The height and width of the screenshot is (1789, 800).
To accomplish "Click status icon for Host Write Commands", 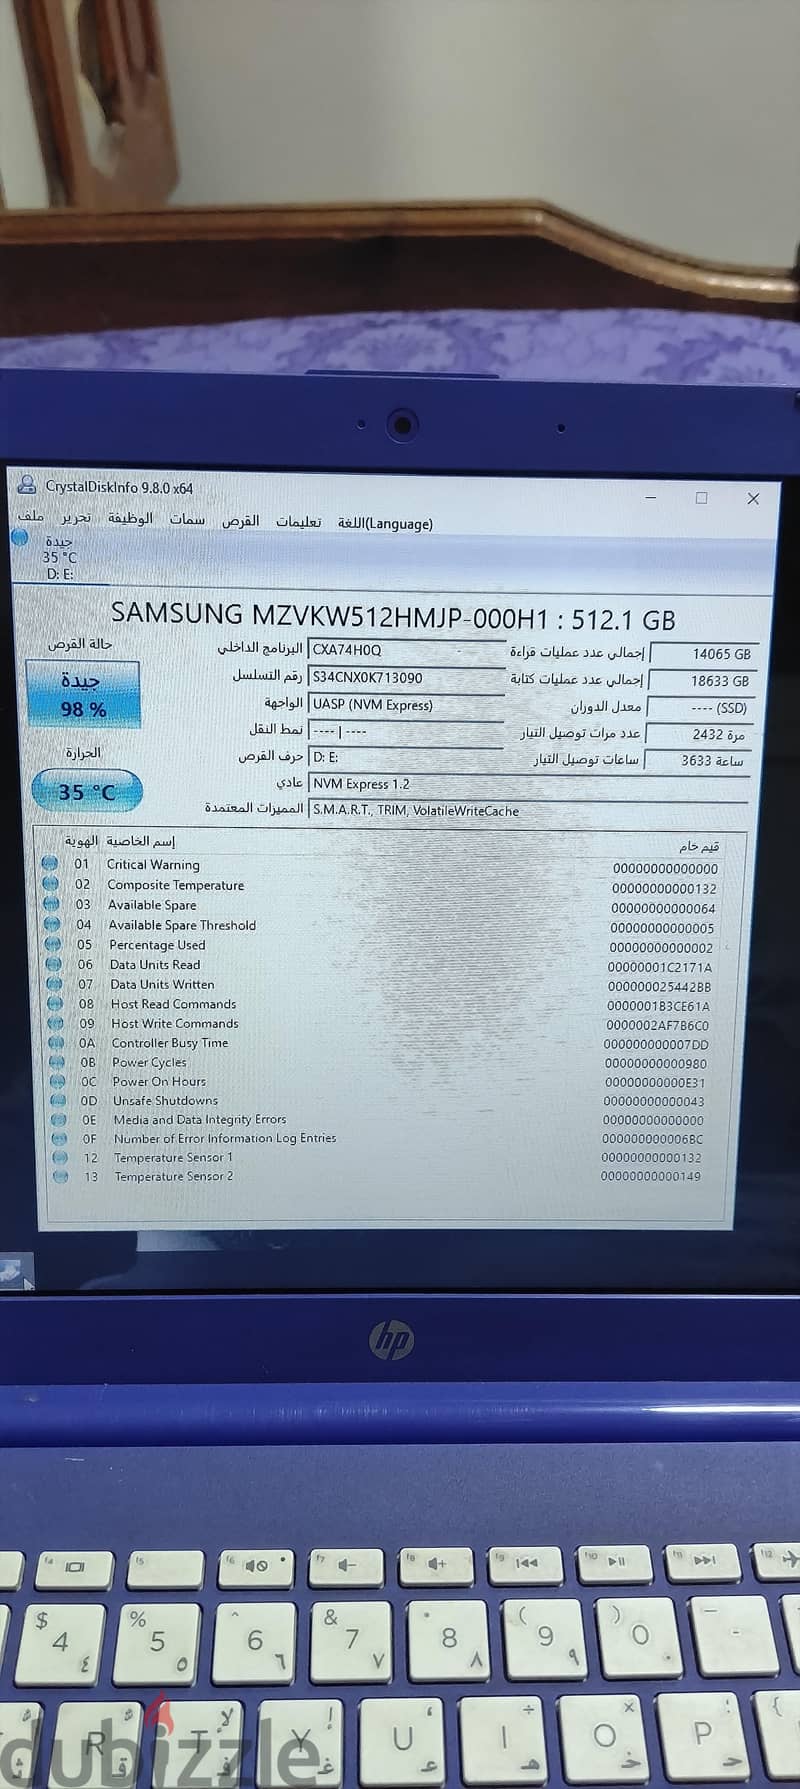I will pyautogui.click(x=57, y=1023).
